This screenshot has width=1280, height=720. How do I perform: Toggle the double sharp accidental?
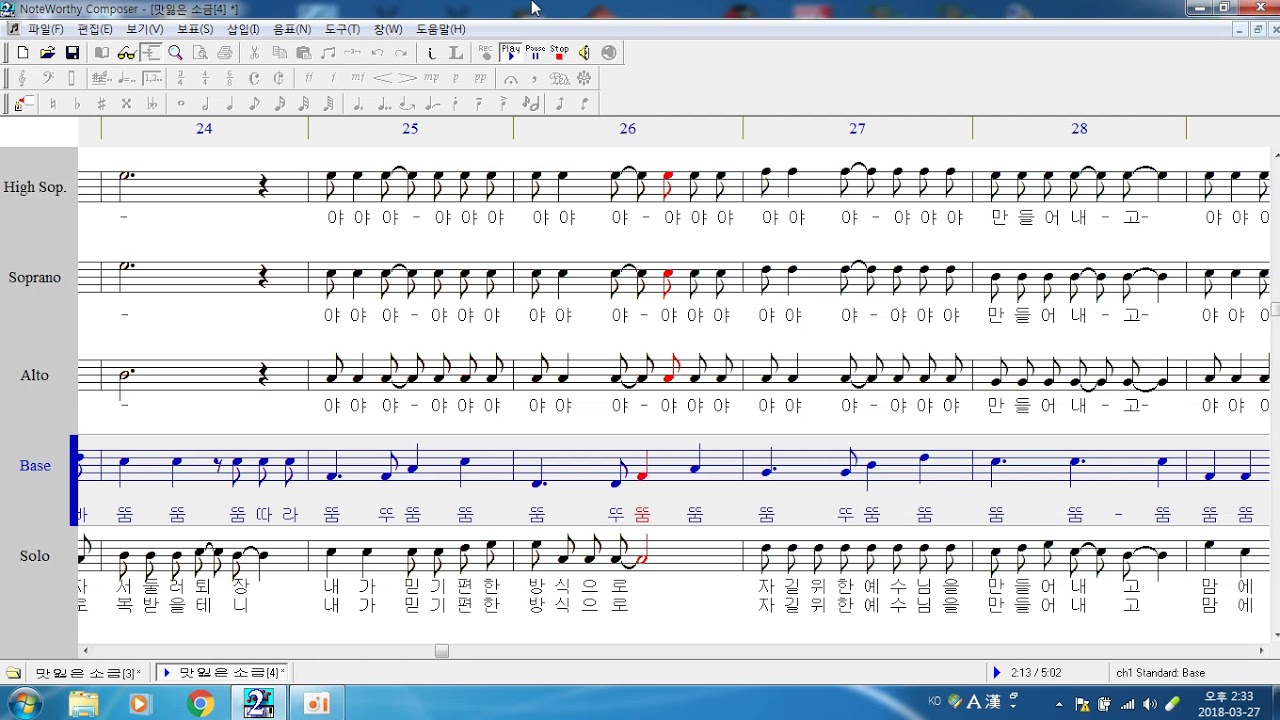point(126,103)
